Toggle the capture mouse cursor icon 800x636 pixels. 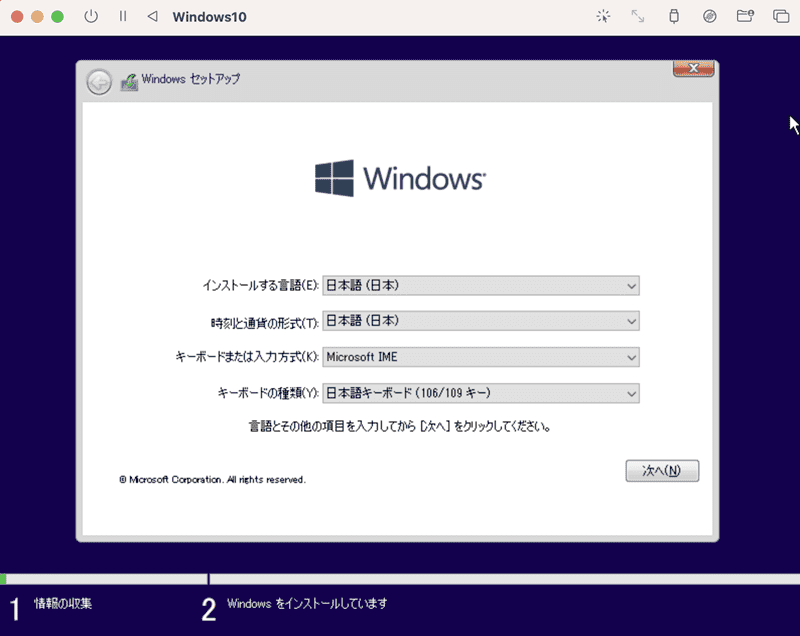pos(603,16)
